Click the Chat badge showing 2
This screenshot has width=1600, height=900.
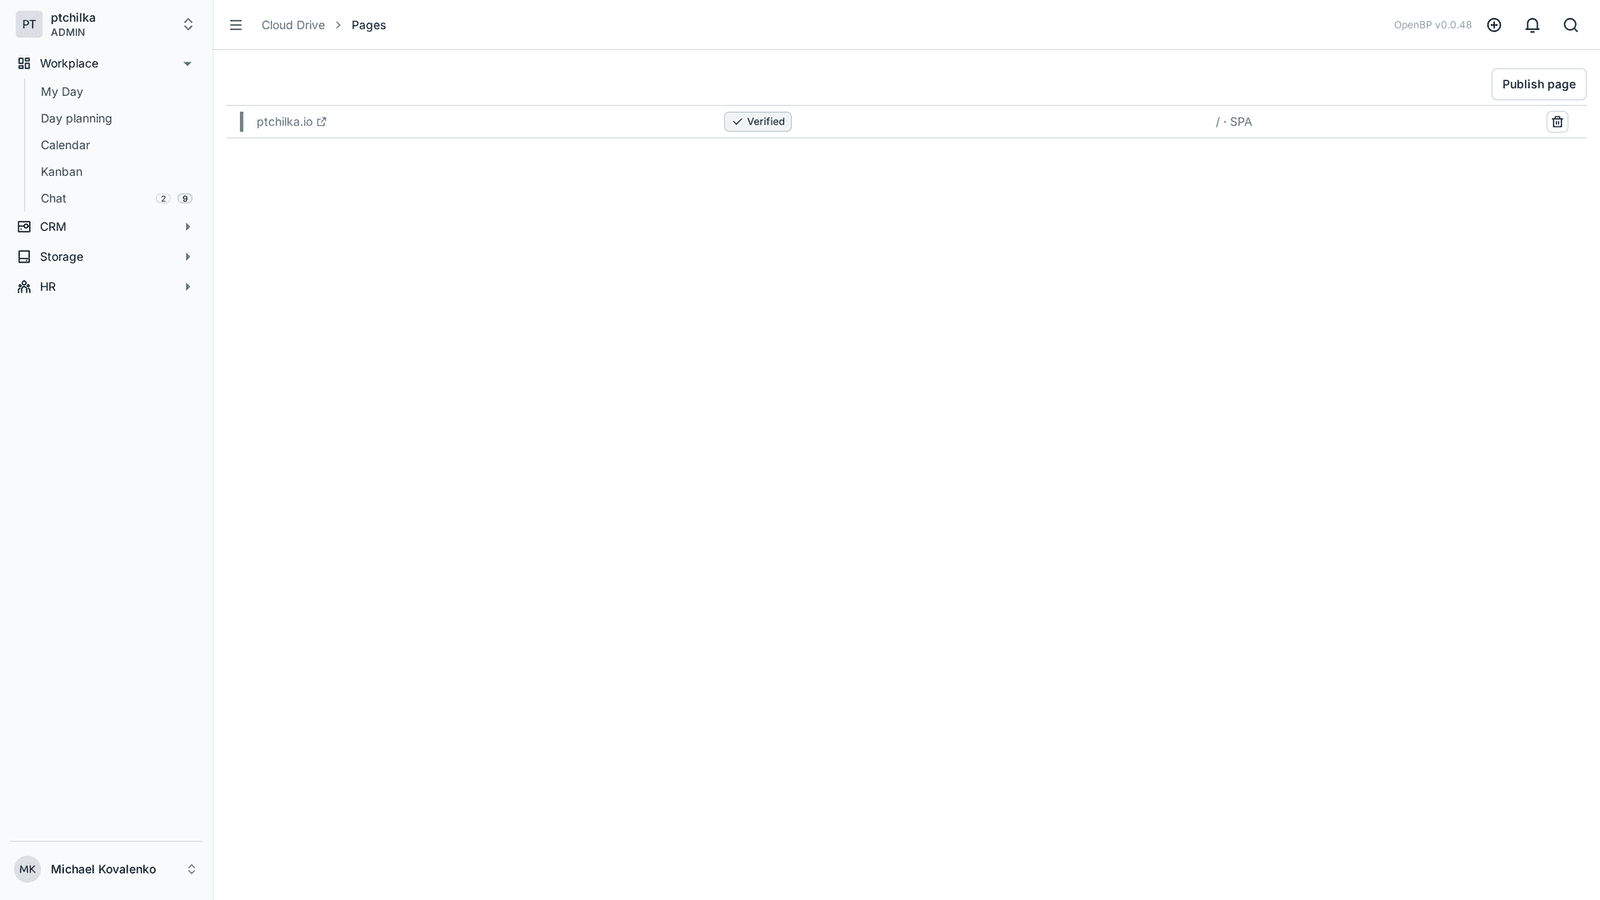(x=164, y=199)
